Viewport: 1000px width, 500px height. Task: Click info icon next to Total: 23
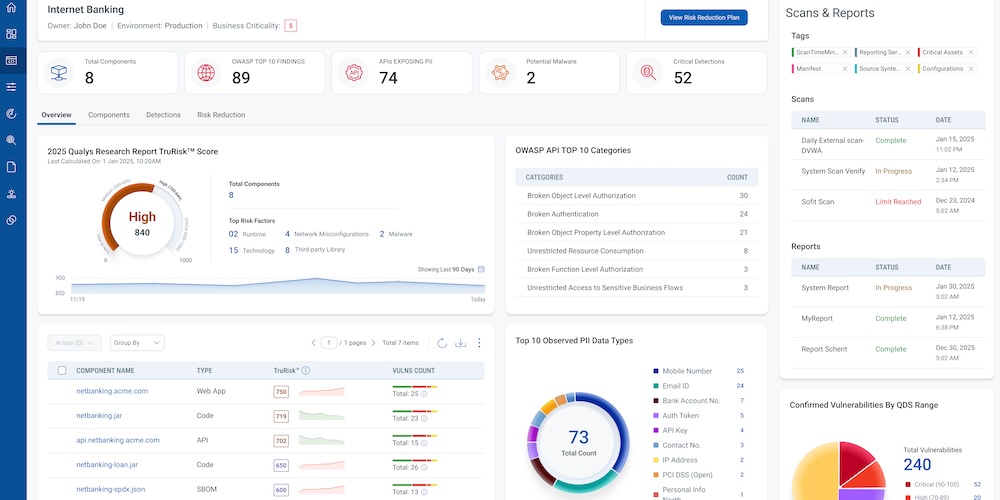tap(424, 419)
